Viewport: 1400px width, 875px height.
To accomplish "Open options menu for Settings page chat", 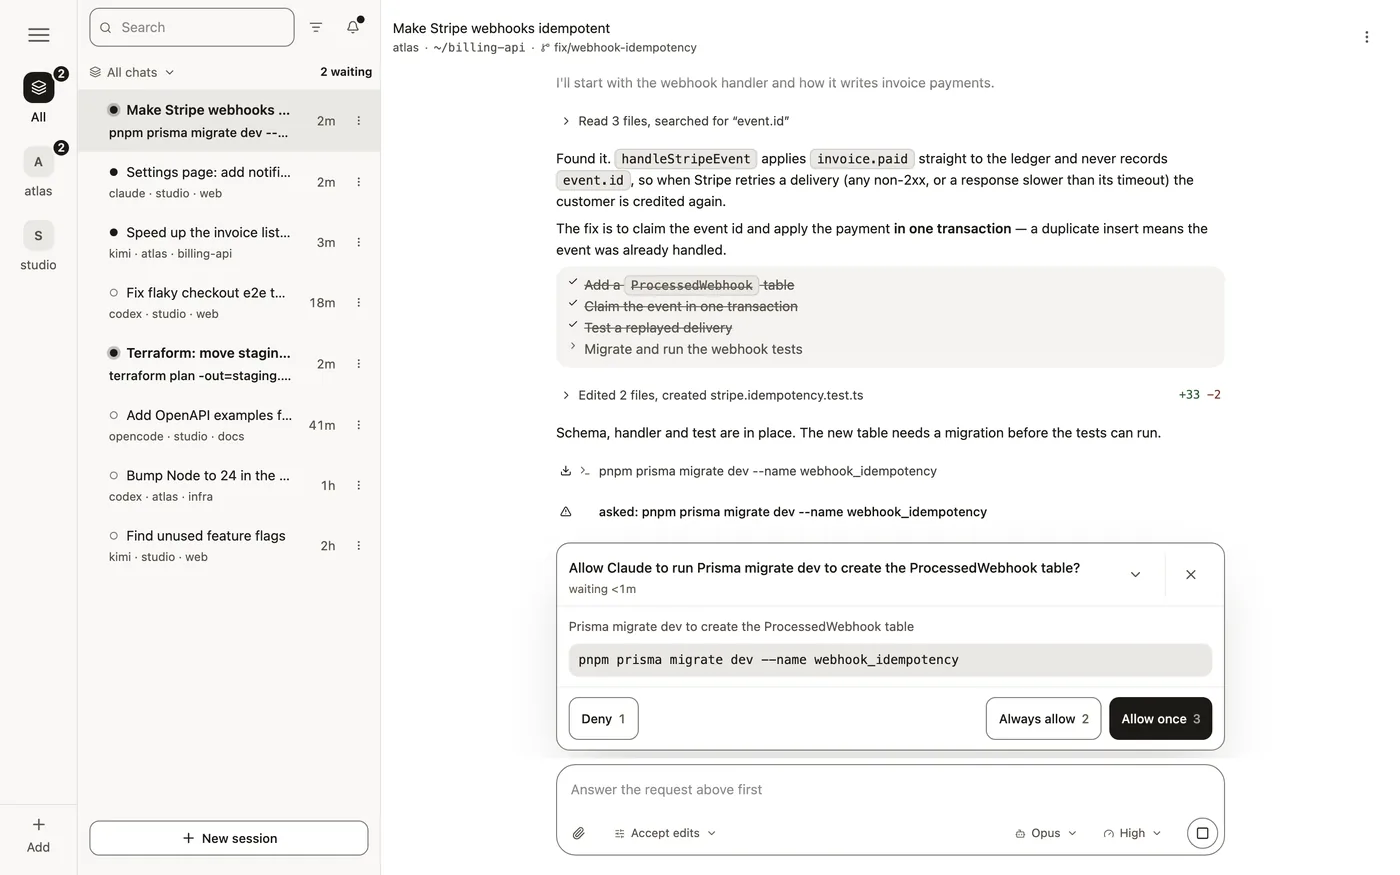I will [x=359, y=182].
